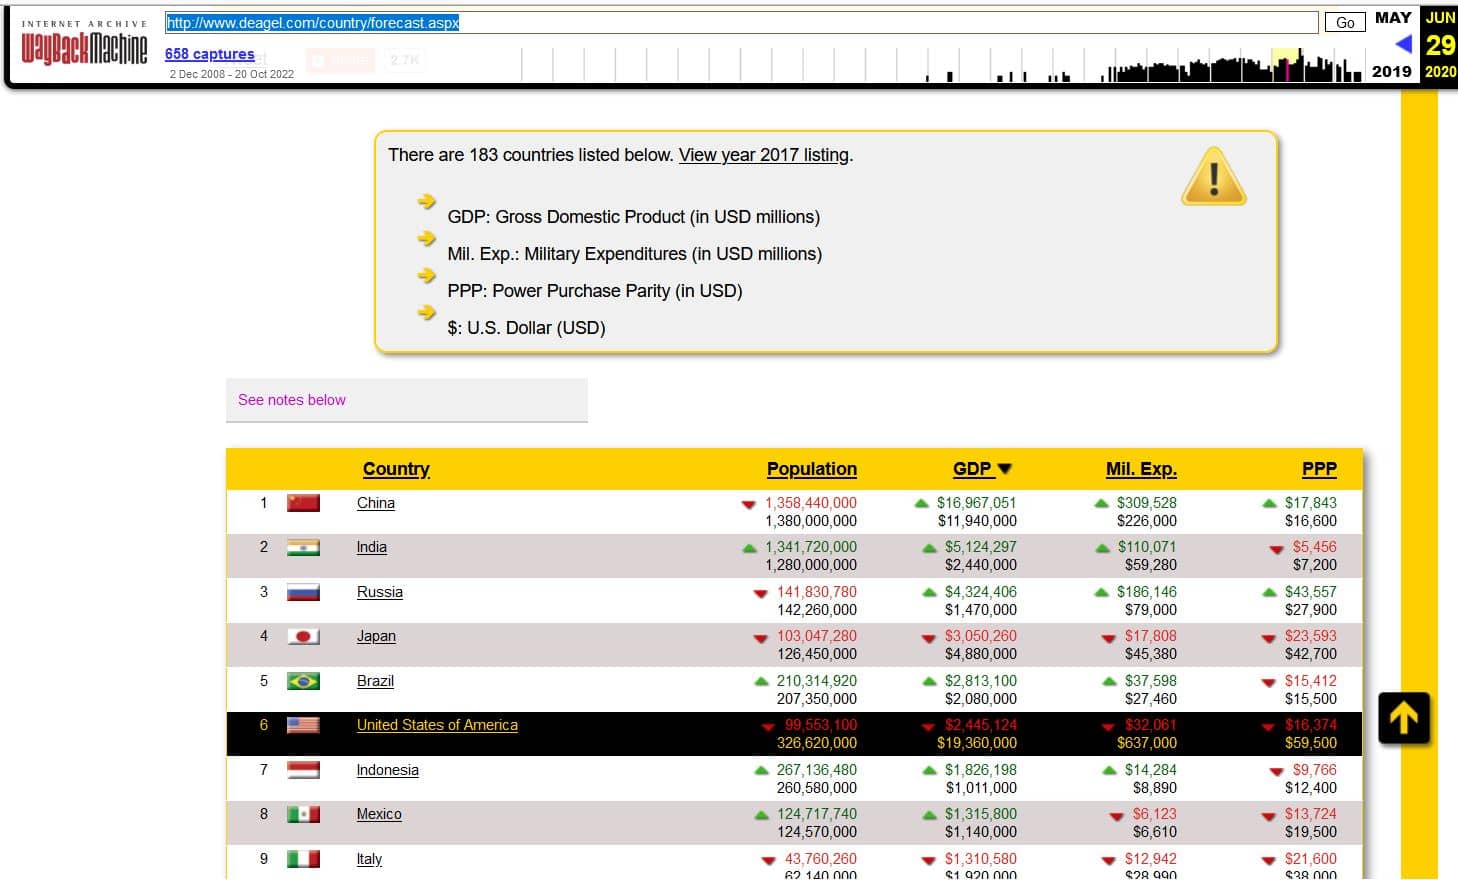Click India's red PPP down arrow
The height and width of the screenshot is (880, 1458).
1276,549
